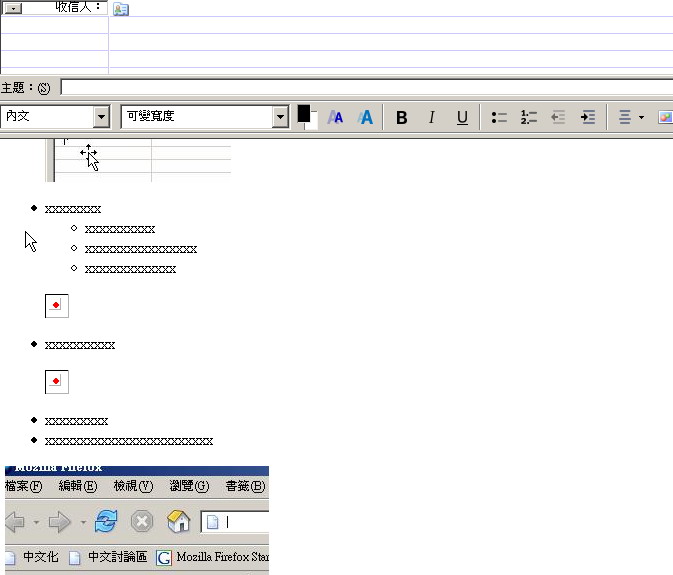The width and height of the screenshot is (673, 575).
Task: Toggle bold formatting
Action: pyautogui.click(x=402, y=117)
